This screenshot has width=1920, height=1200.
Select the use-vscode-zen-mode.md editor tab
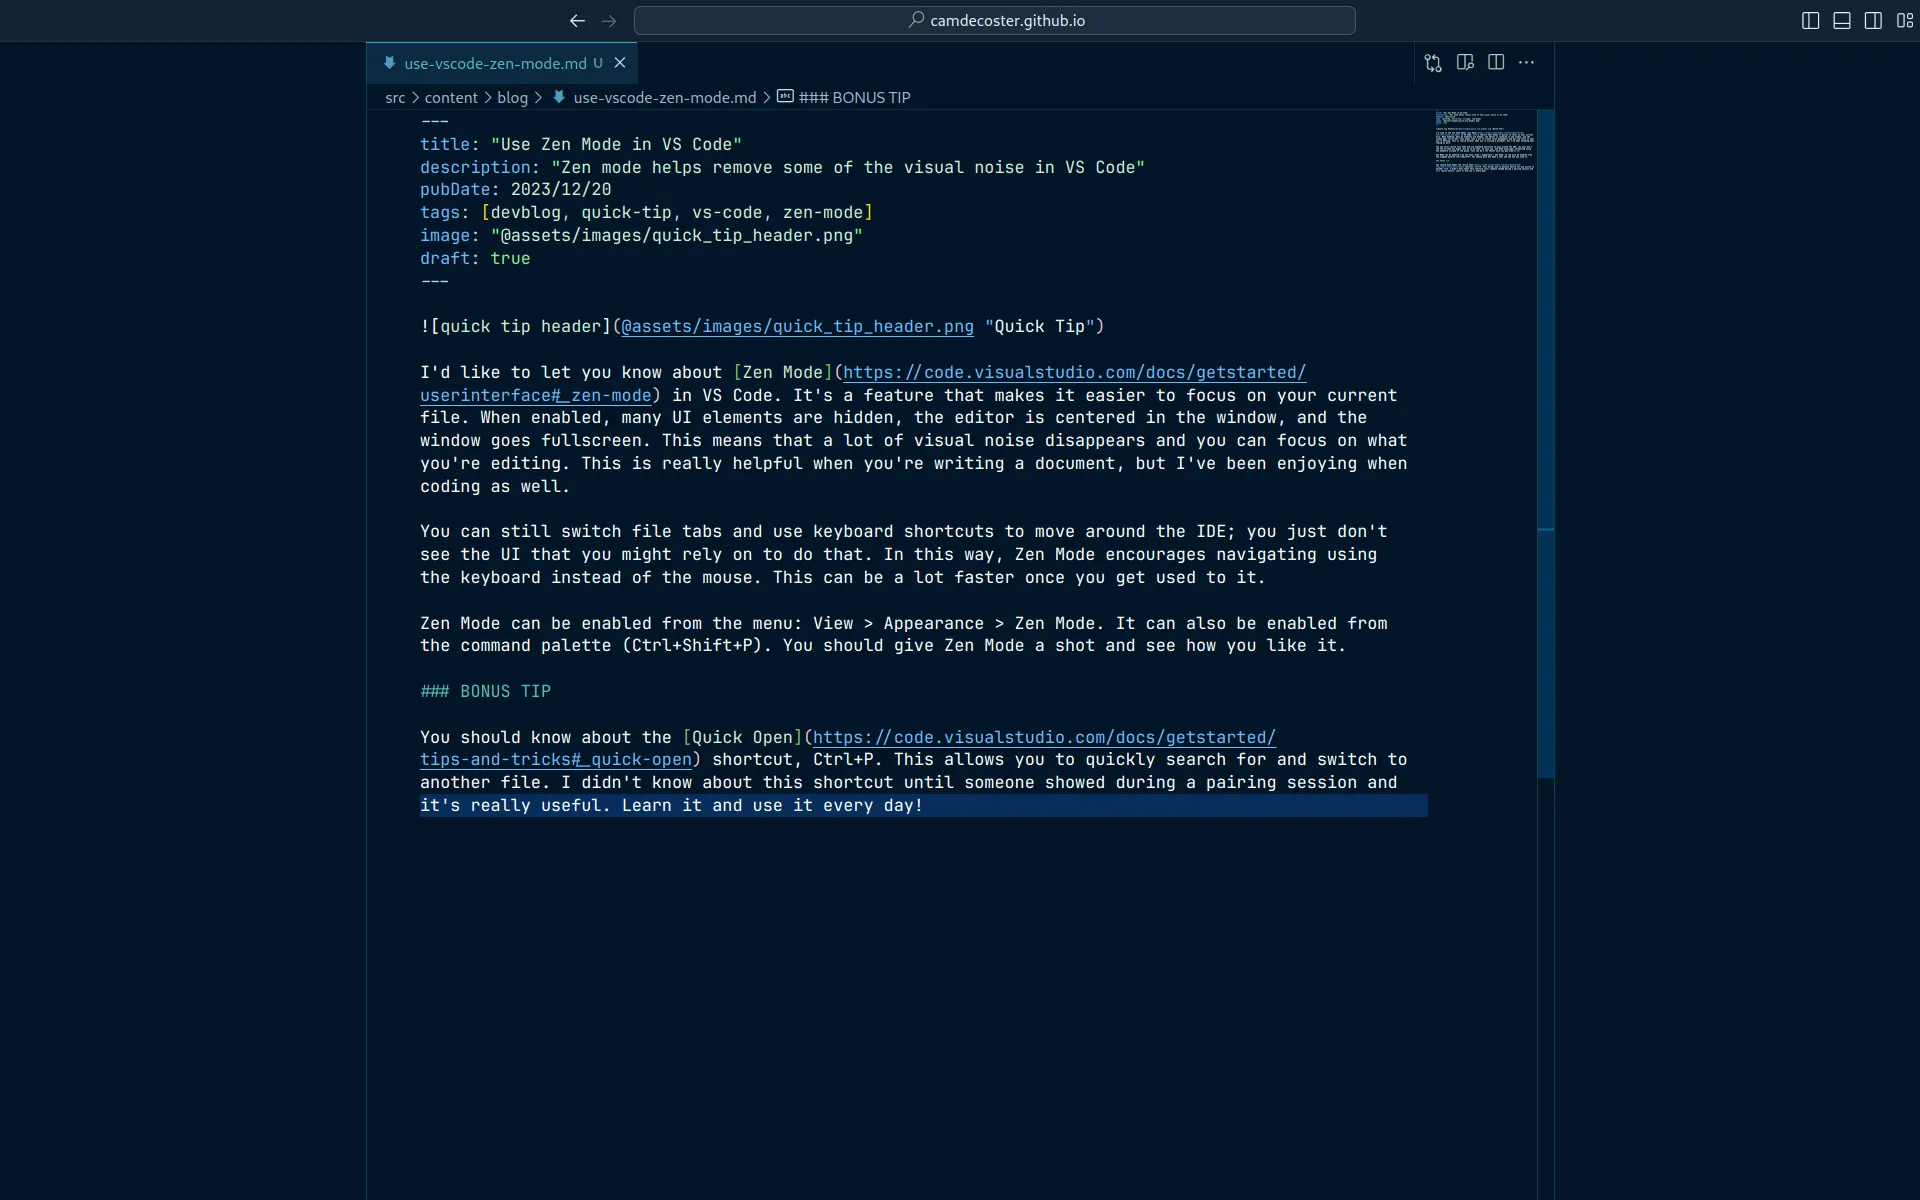point(502,63)
